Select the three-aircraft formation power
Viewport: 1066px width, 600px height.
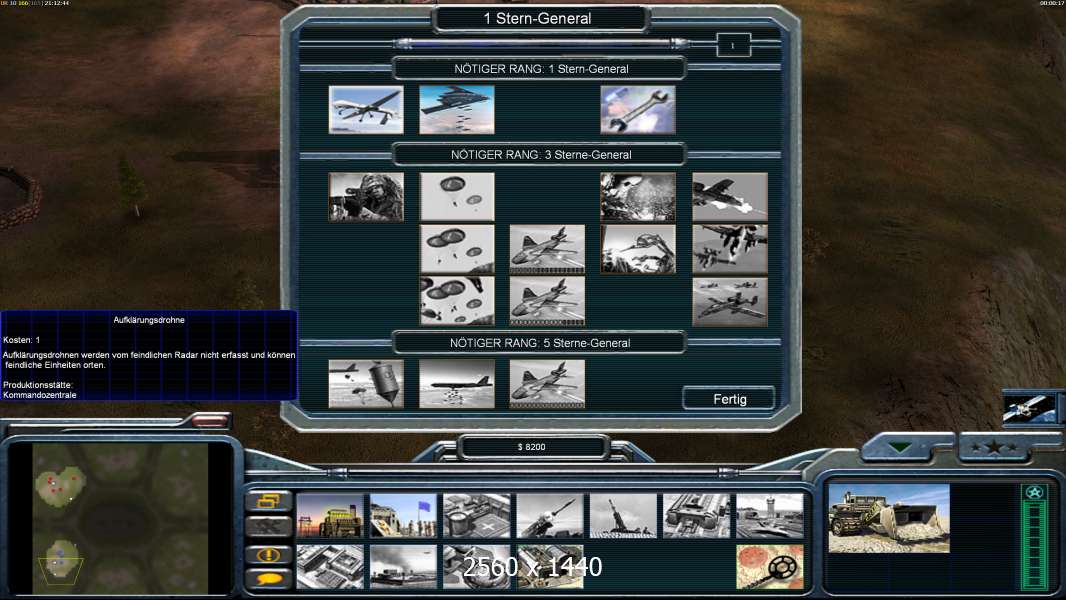tap(730, 301)
